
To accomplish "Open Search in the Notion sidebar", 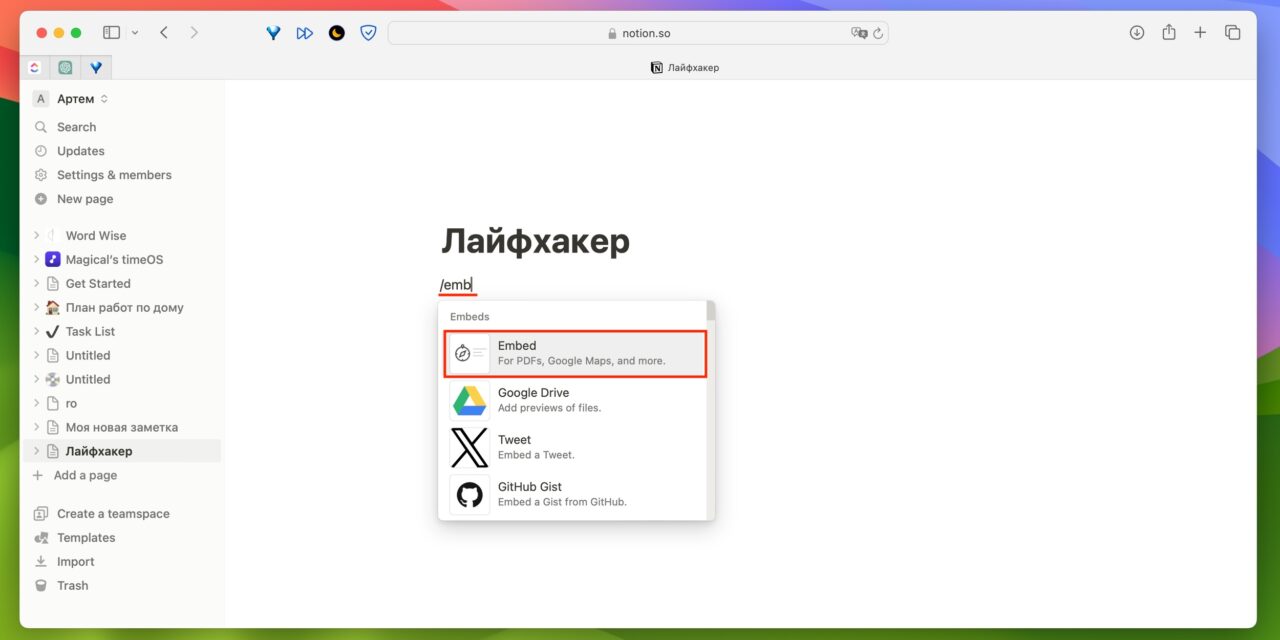I will point(76,127).
